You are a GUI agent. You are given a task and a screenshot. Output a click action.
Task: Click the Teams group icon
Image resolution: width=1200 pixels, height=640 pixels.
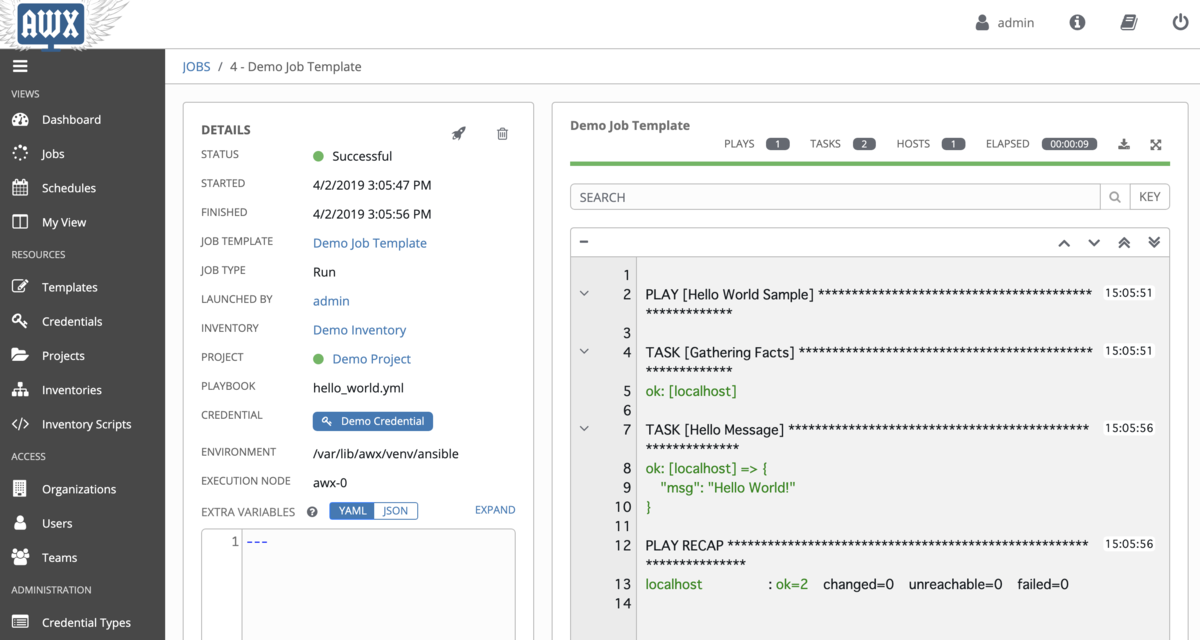point(20,557)
